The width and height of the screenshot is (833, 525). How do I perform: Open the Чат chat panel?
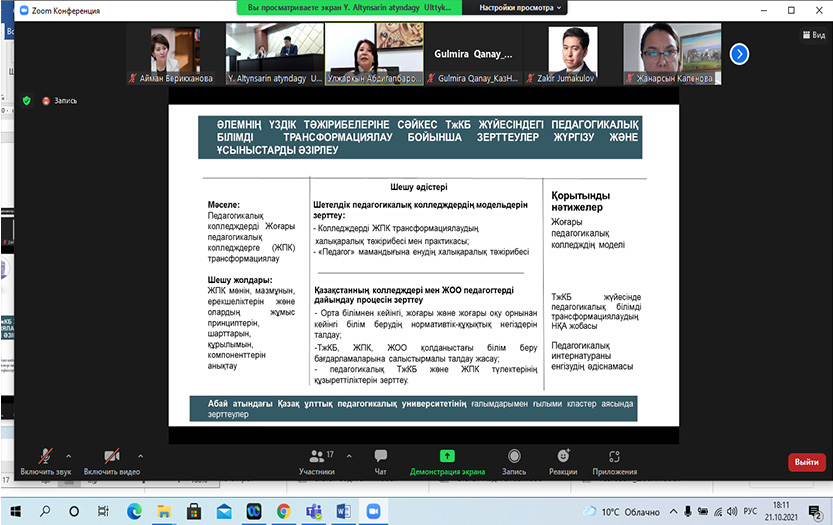380,460
